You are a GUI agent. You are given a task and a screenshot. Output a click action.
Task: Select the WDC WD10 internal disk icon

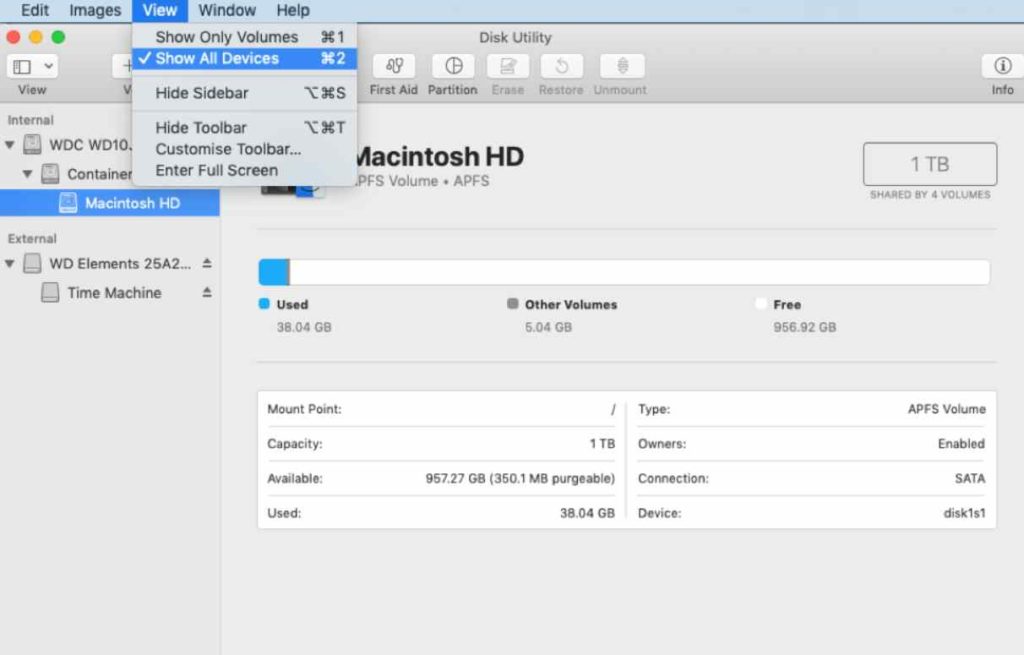click(32, 144)
